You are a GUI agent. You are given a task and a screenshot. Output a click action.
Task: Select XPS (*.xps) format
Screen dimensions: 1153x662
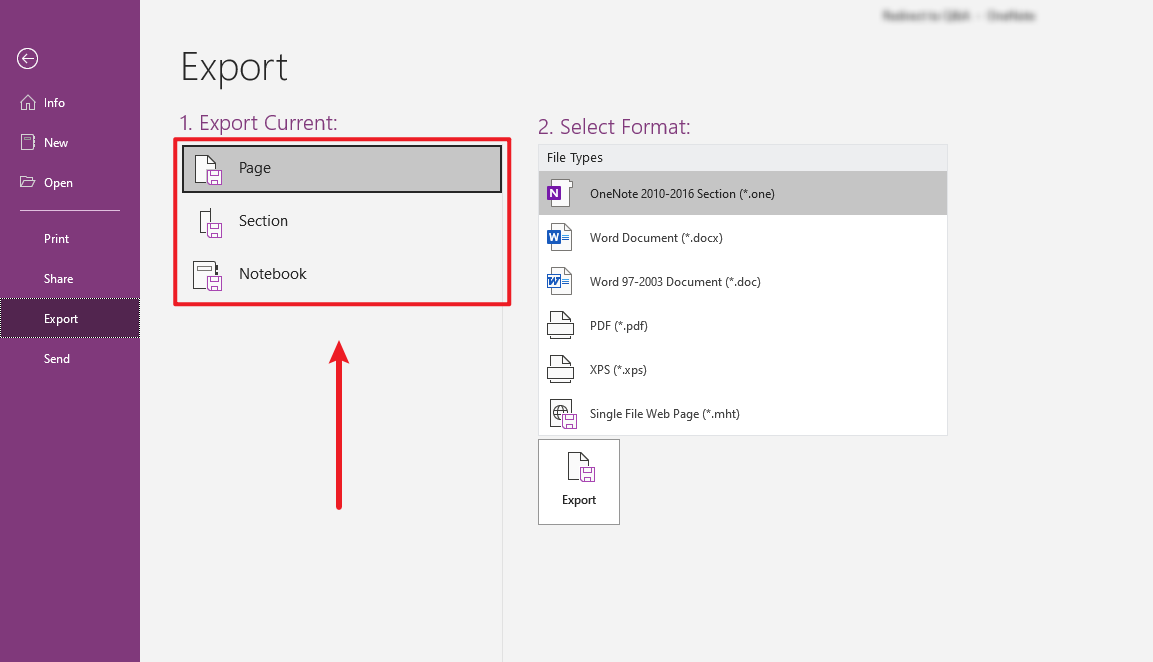coord(743,370)
